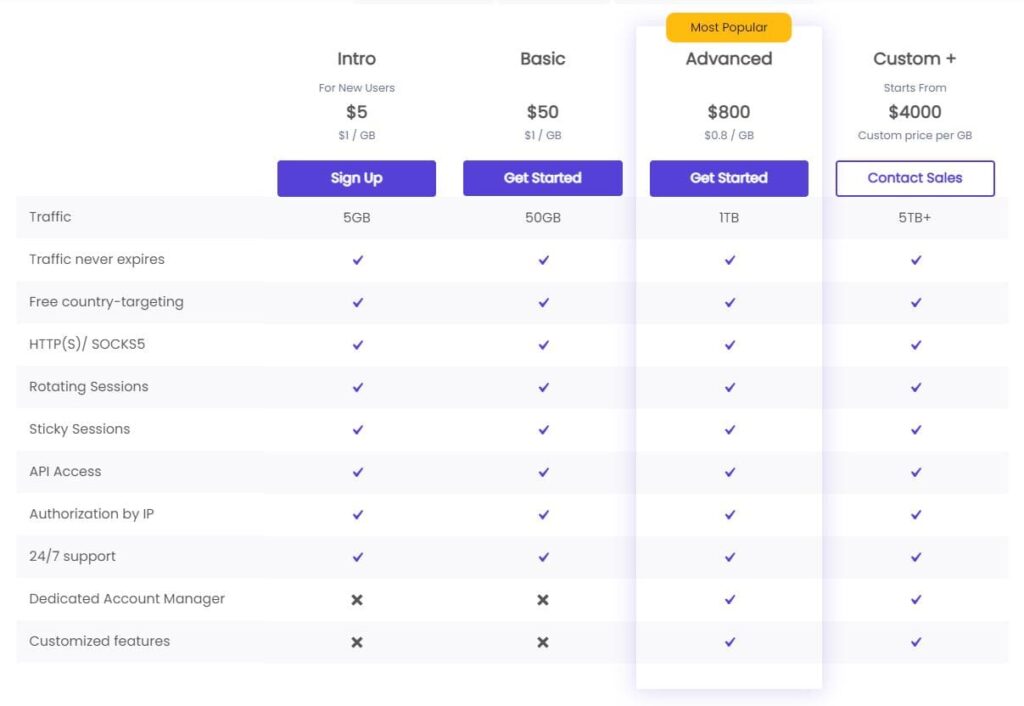Click the Basic checkmark for Authorization by IP

click(x=543, y=515)
